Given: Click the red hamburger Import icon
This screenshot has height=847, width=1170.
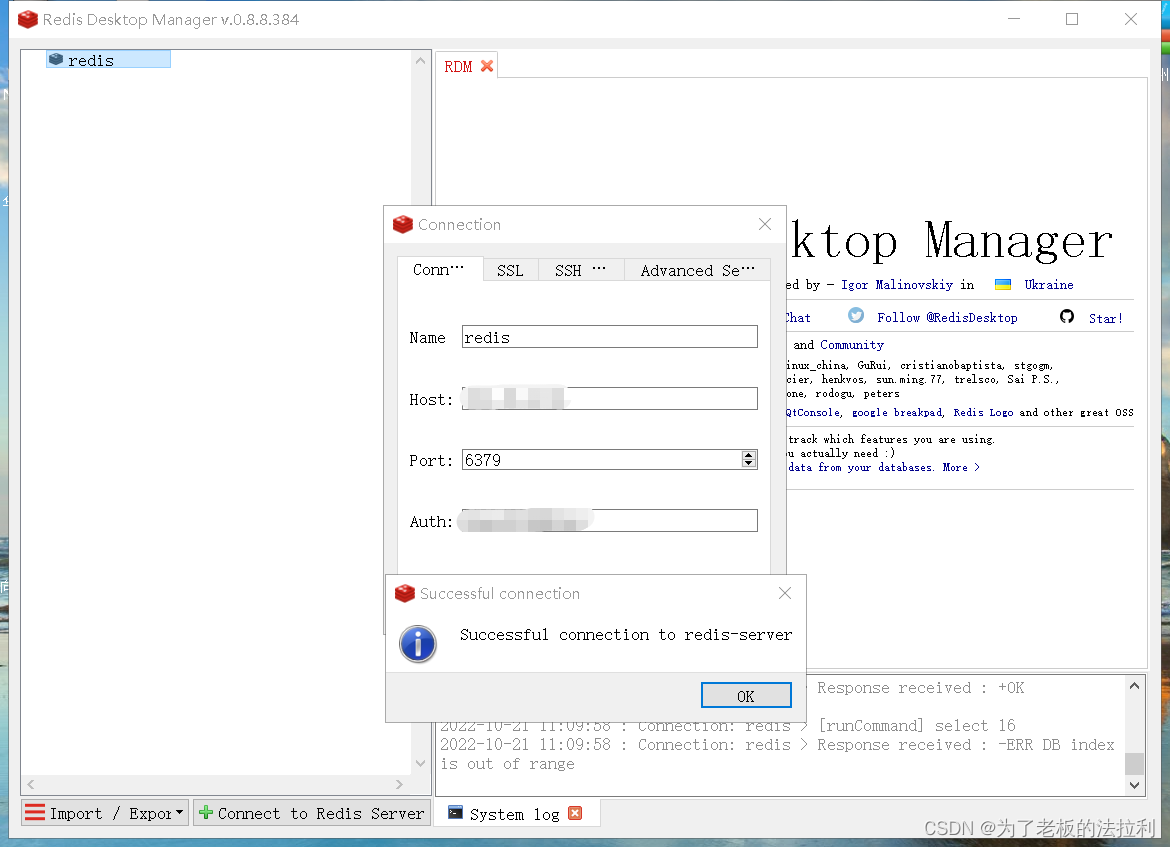Looking at the screenshot, I should pyautogui.click(x=35, y=812).
